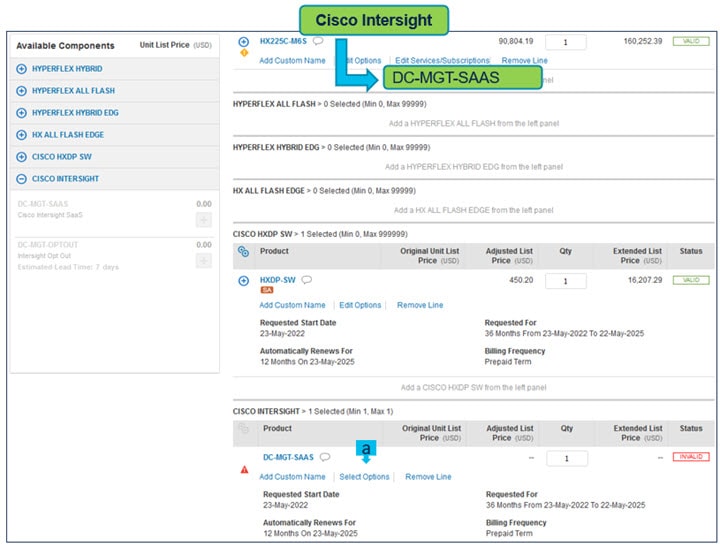Expand the HXDP-SW line plus icon

[244, 281]
